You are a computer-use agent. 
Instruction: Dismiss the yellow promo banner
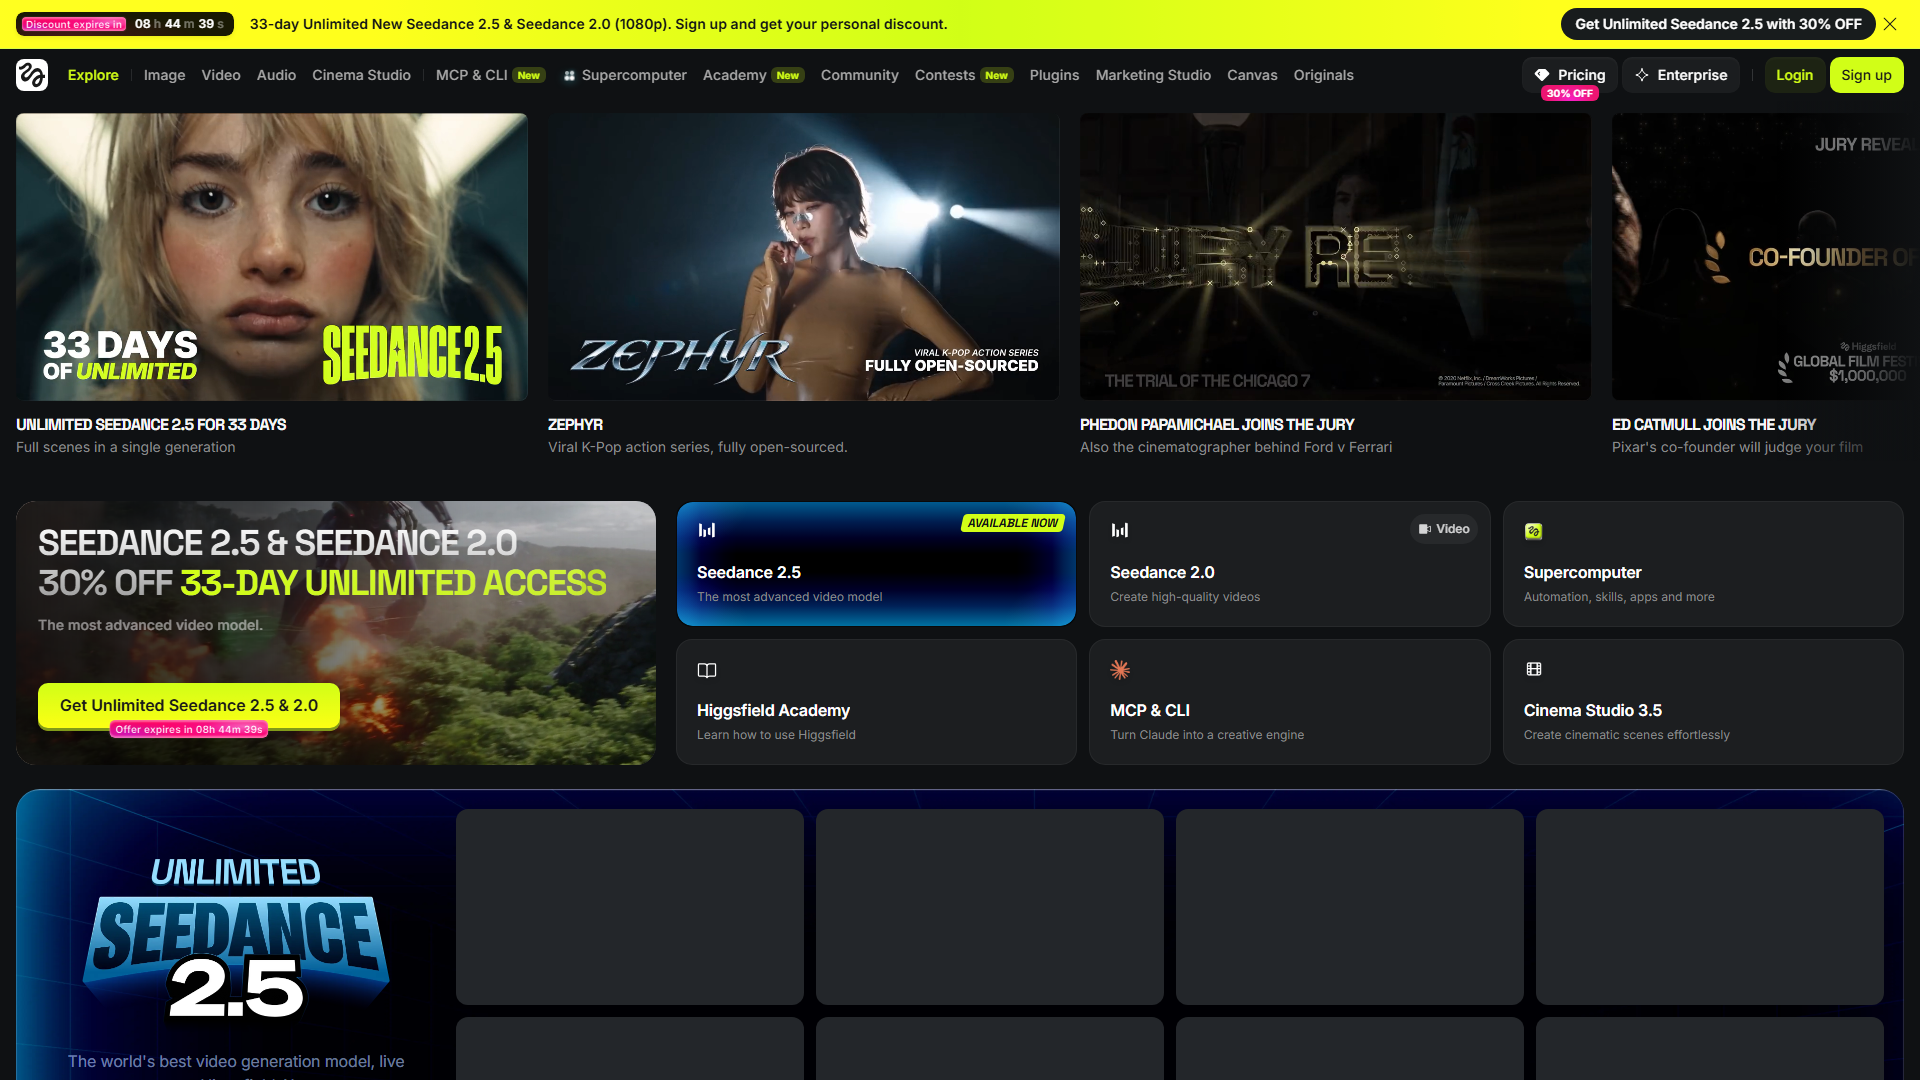click(1890, 24)
